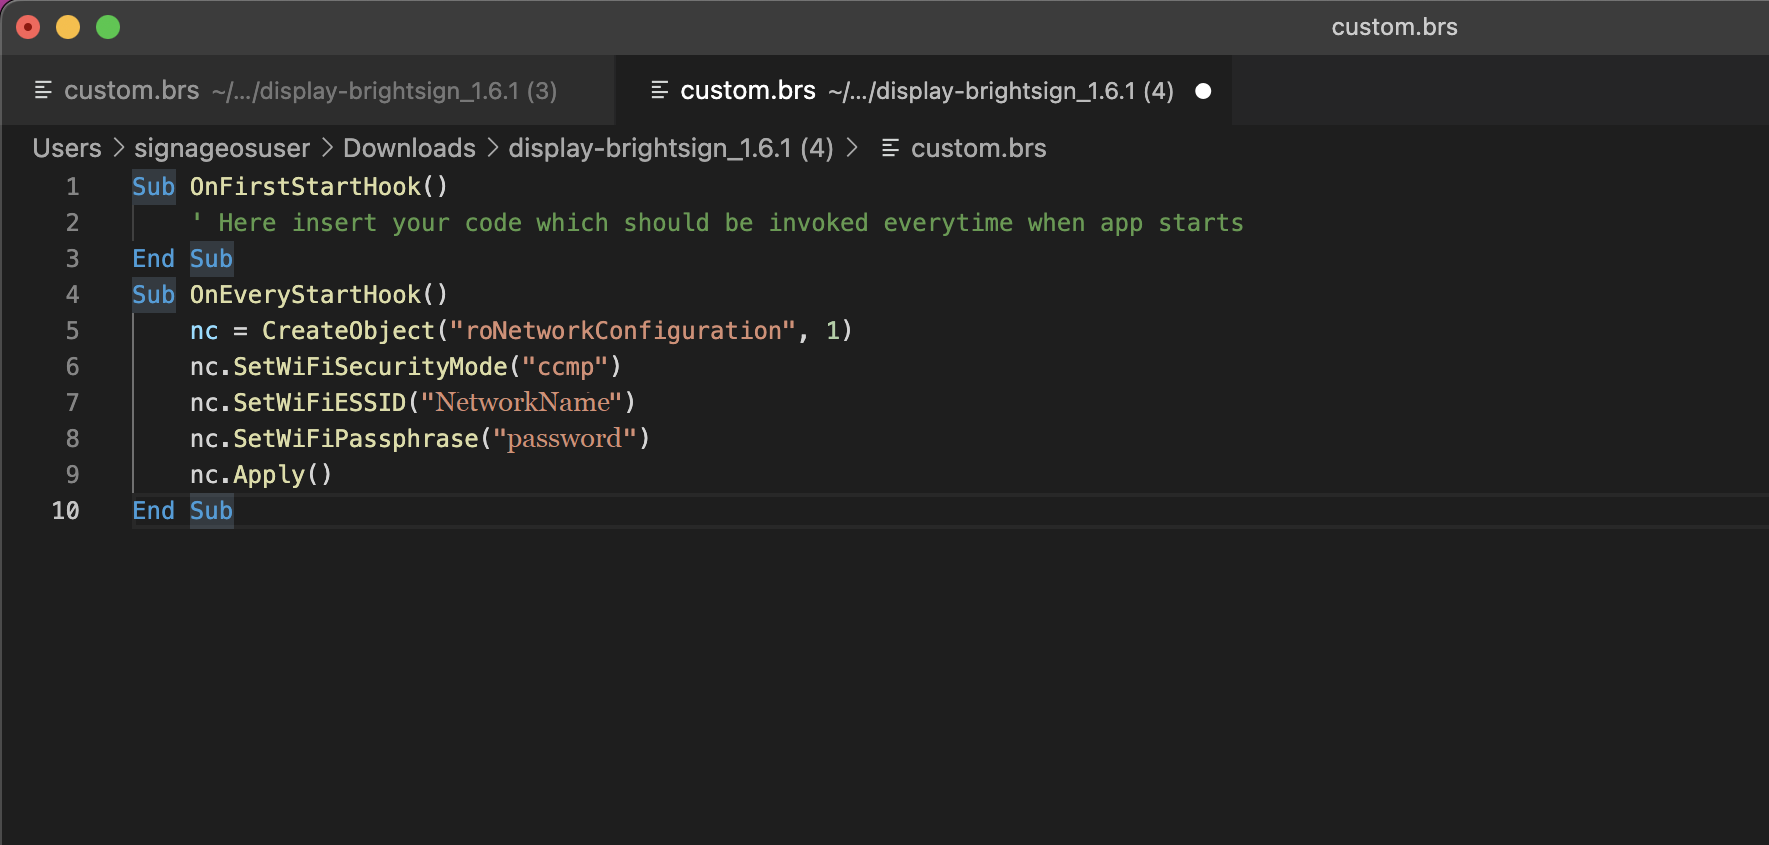Viewport: 1769px width, 845px height.
Task: Click the unsaved changes dot on active tab
Action: (1203, 91)
